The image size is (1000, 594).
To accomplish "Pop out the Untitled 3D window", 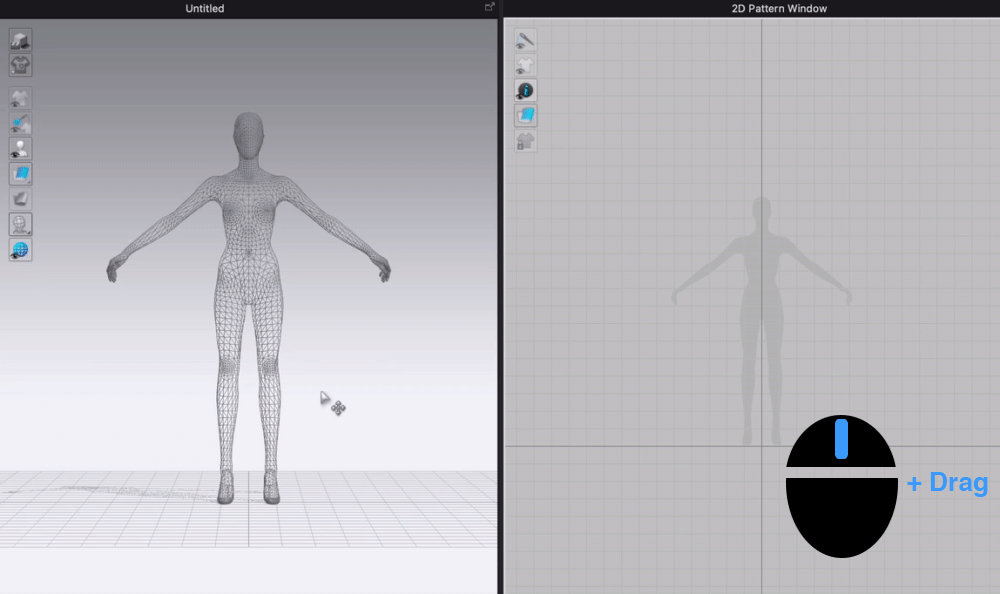I will point(489,7).
